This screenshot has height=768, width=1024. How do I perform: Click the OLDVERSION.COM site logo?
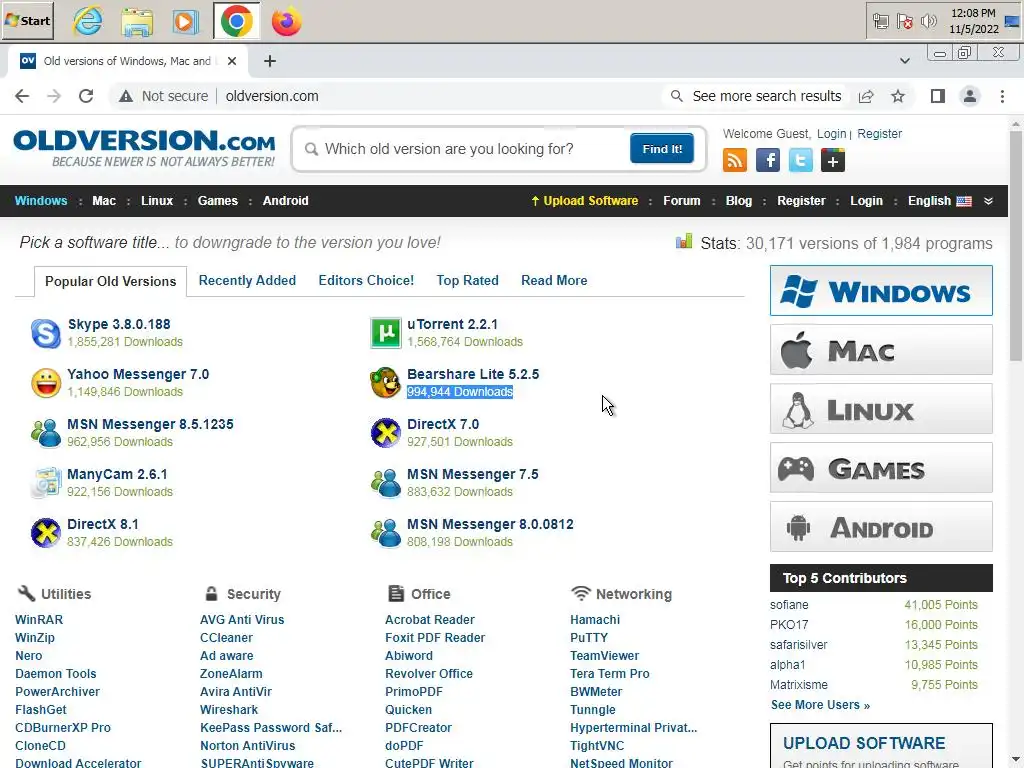(144, 148)
